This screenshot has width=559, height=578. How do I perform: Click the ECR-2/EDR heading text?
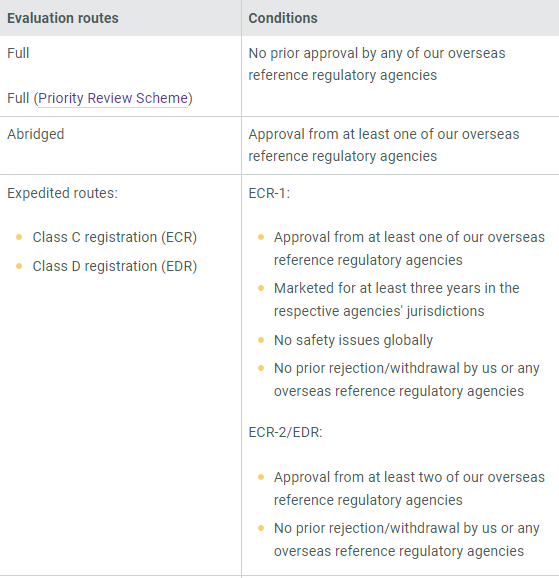285,432
